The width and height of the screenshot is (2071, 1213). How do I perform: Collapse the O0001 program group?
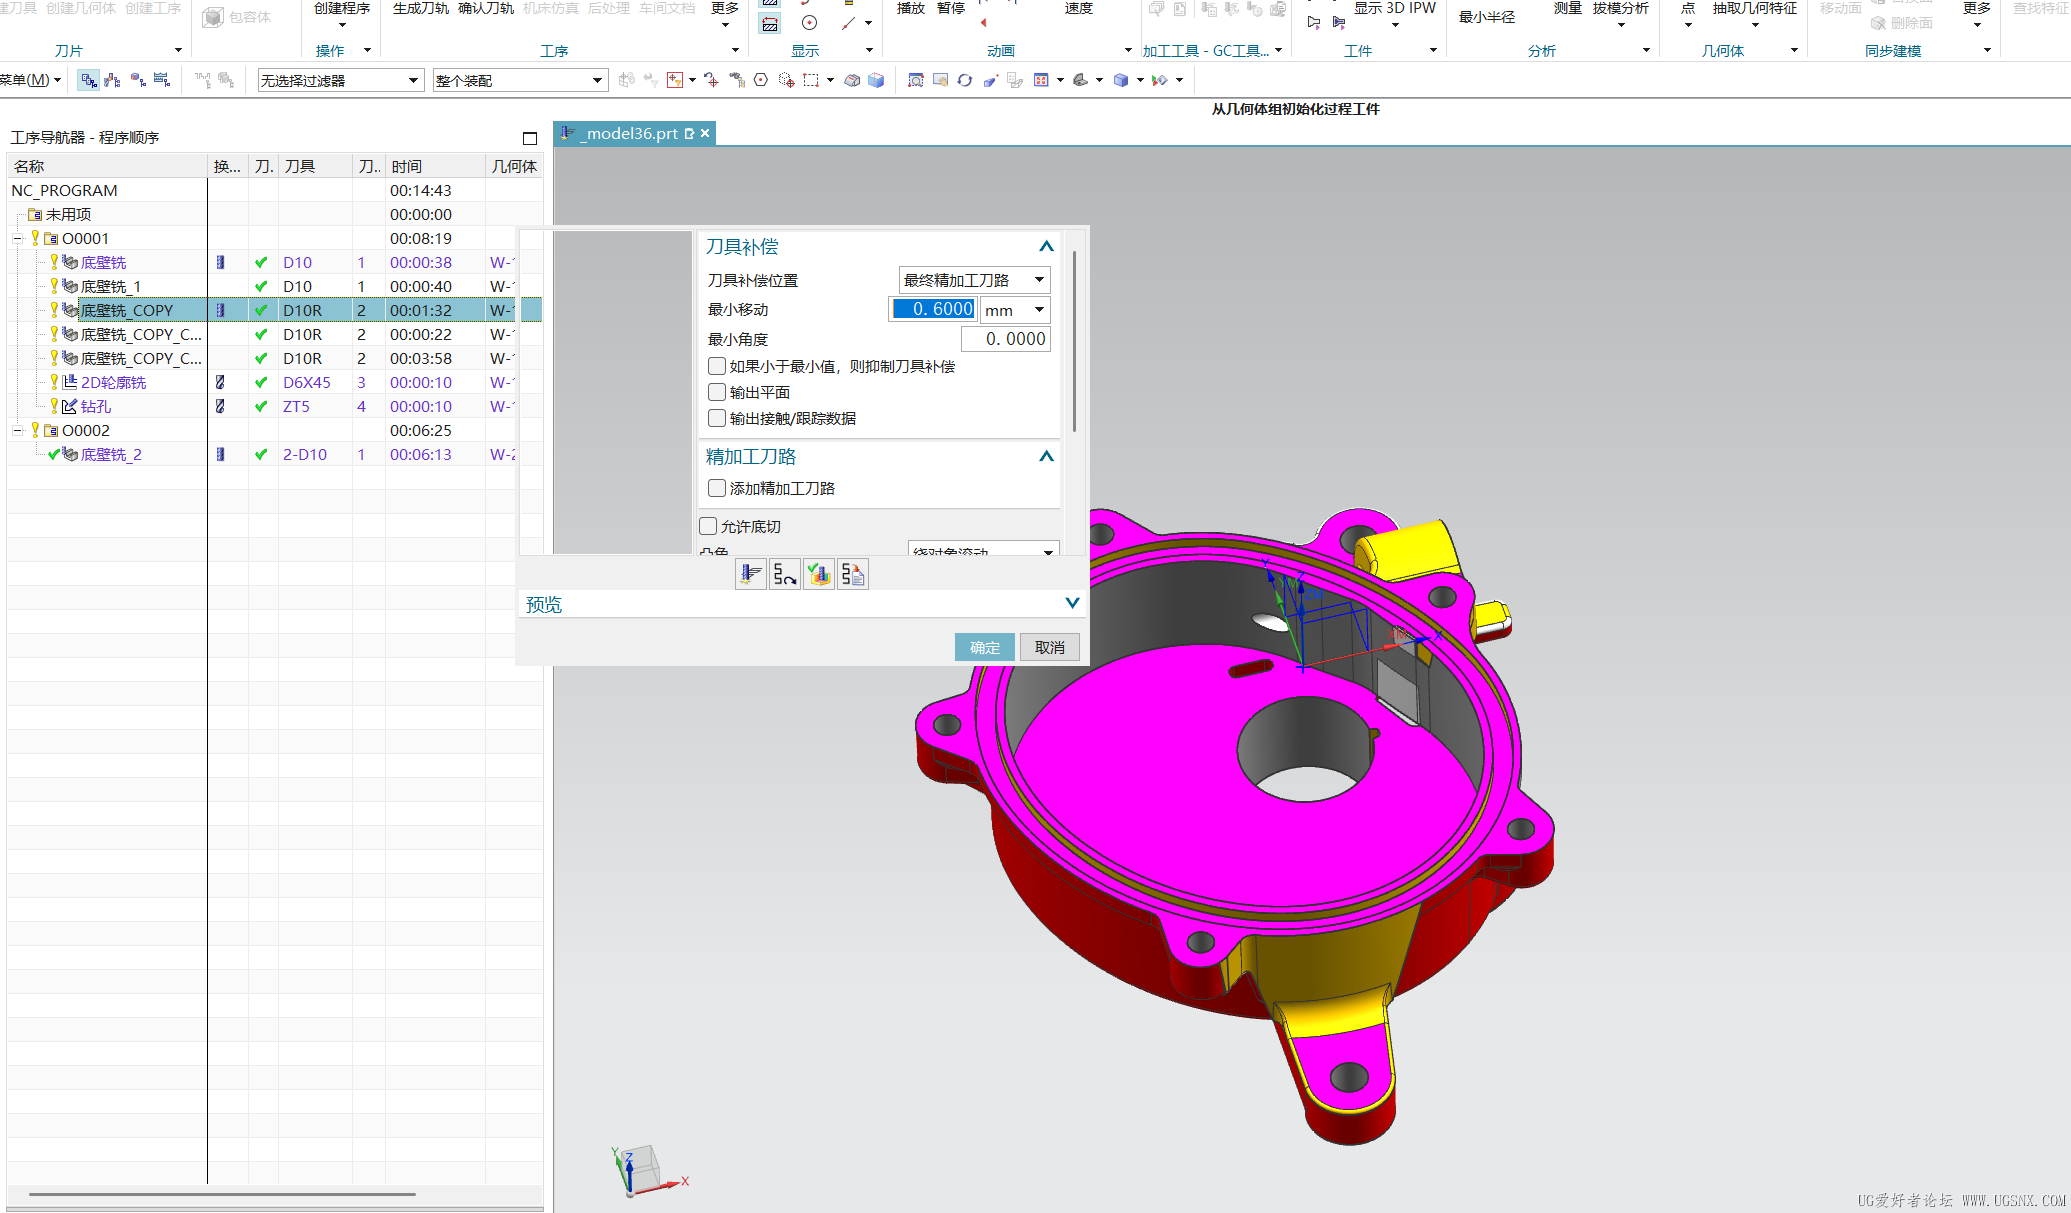point(17,238)
